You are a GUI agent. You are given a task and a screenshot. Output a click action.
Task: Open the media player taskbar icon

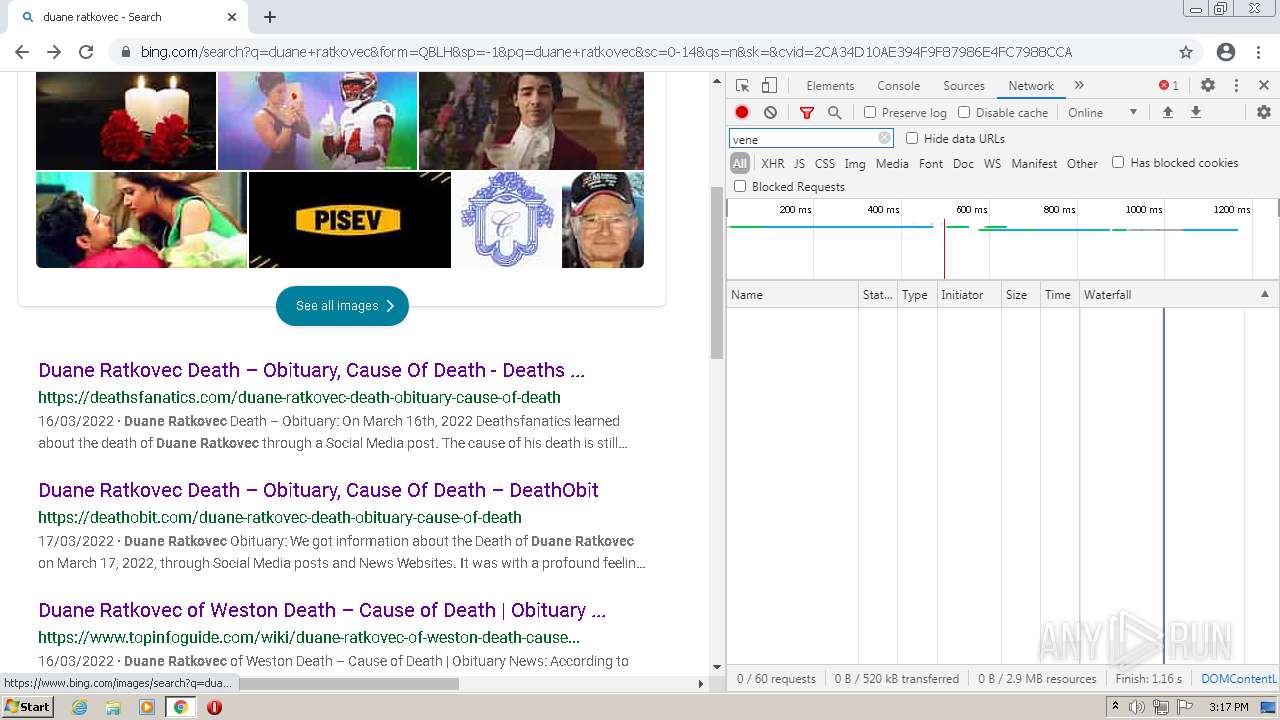tap(147, 707)
